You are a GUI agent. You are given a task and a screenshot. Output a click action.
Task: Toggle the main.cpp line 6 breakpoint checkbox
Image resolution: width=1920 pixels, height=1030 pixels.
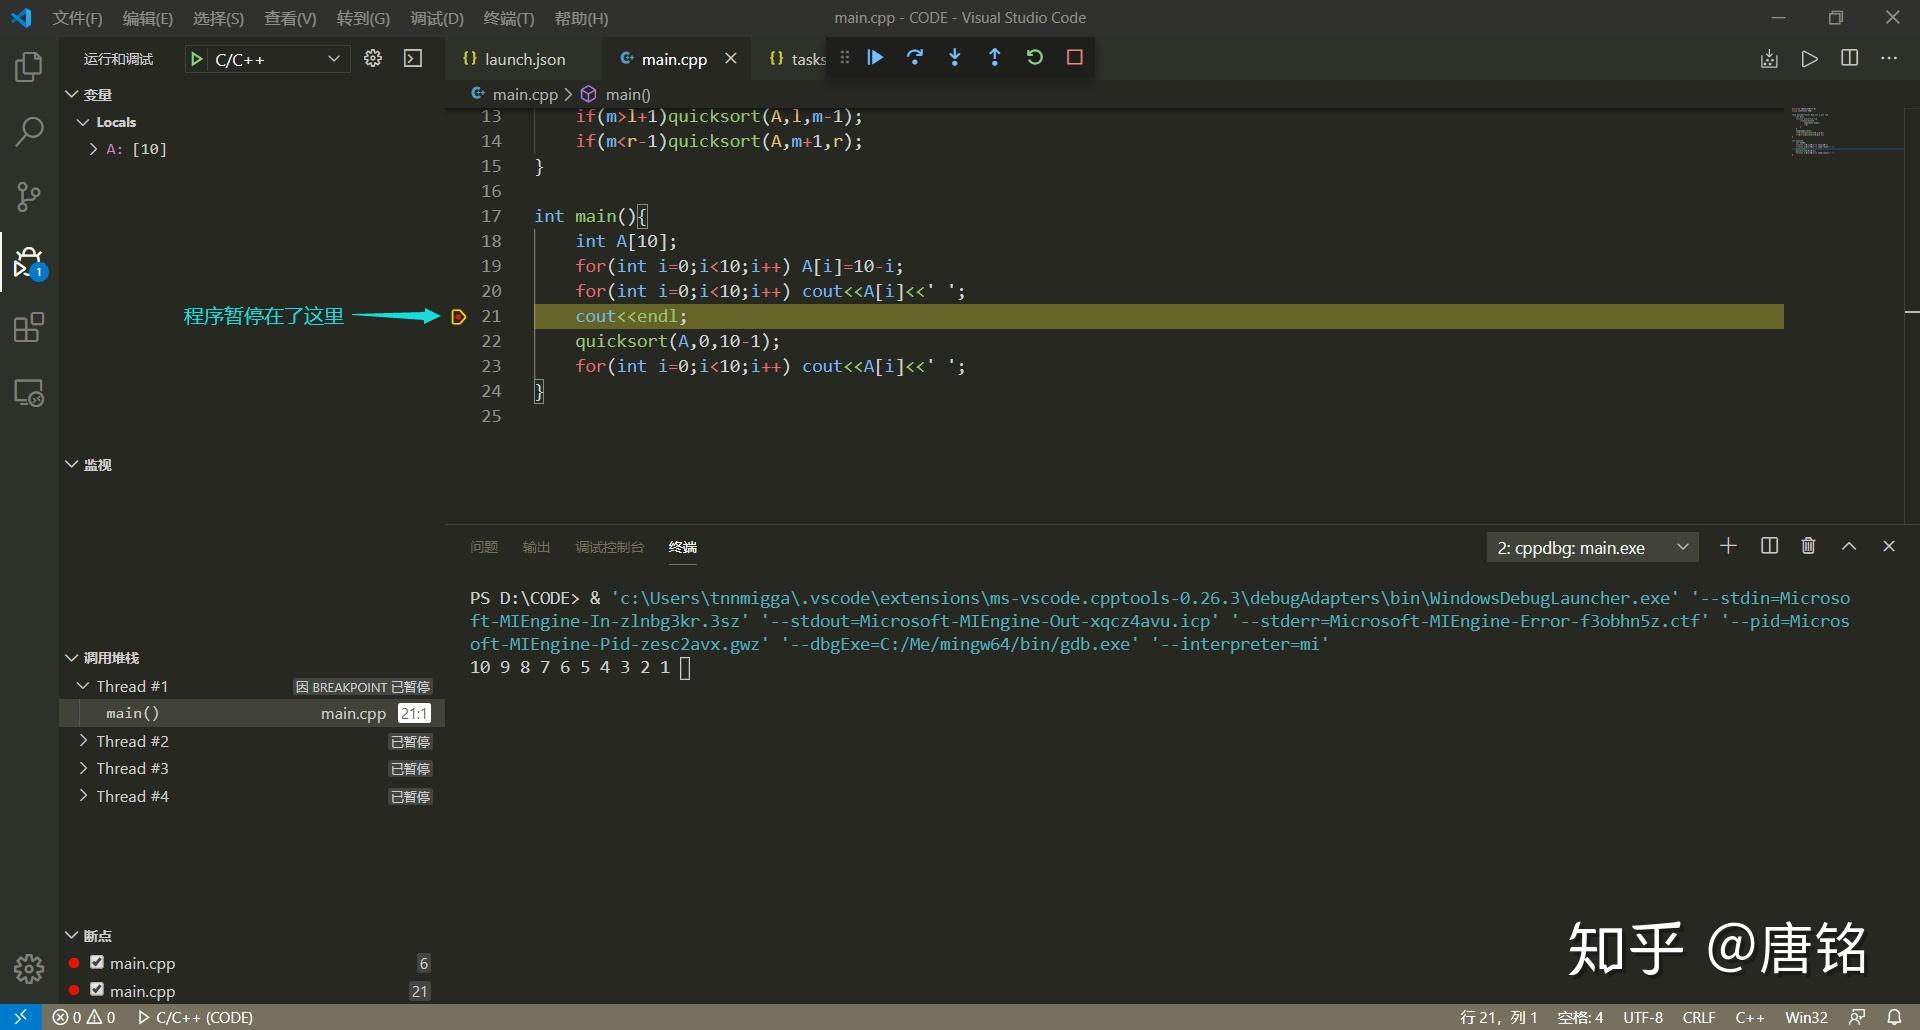pyautogui.click(x=97, y=962)
